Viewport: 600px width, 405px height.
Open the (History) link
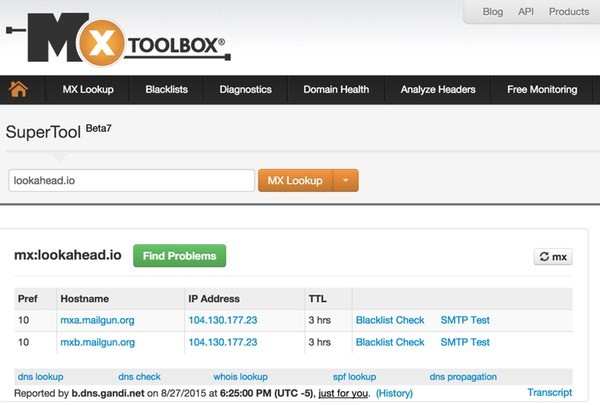(394, 393)
